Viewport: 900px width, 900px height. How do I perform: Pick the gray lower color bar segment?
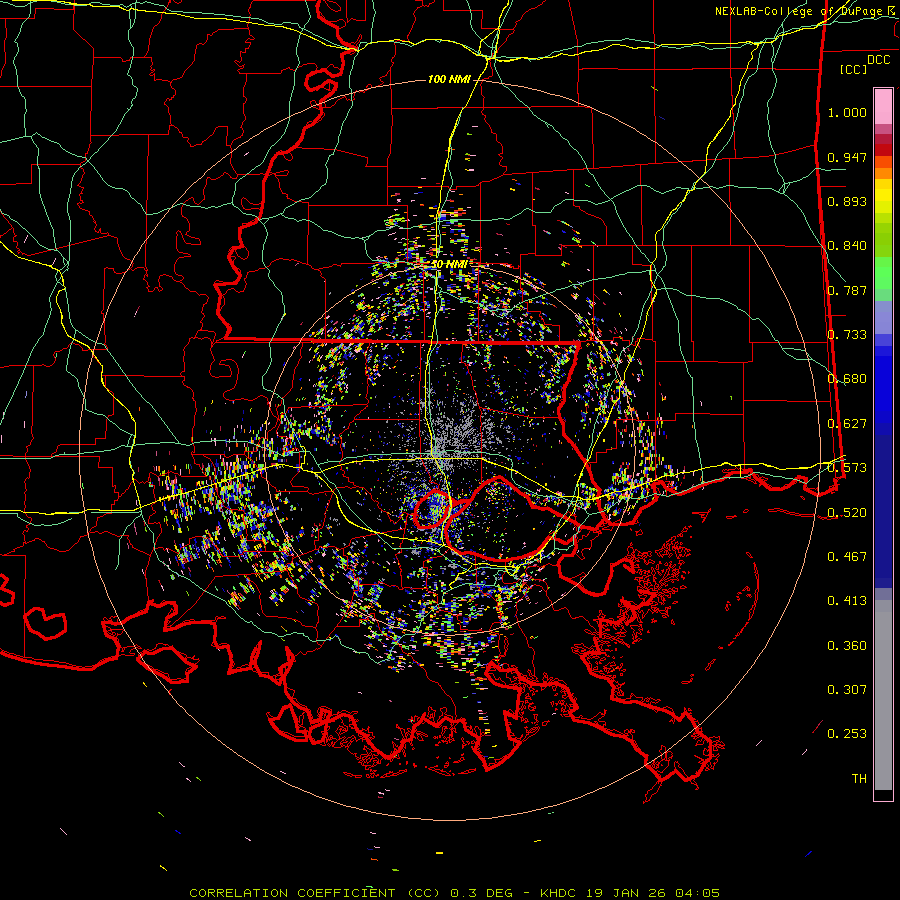point(883,695)
